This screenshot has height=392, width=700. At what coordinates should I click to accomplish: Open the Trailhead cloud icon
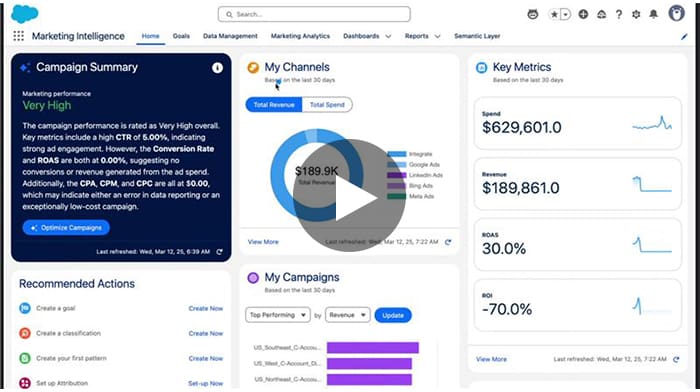pyautogui.click(x=601, y=14)
